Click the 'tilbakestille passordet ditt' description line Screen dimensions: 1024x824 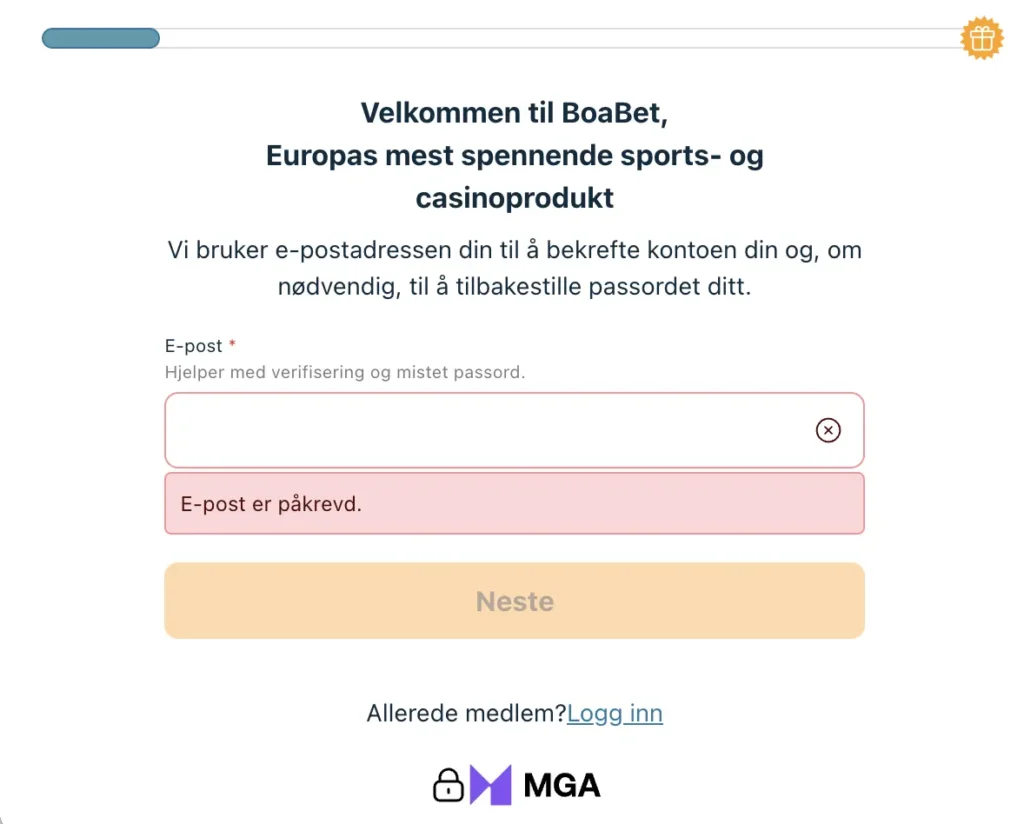click(514, 287)
